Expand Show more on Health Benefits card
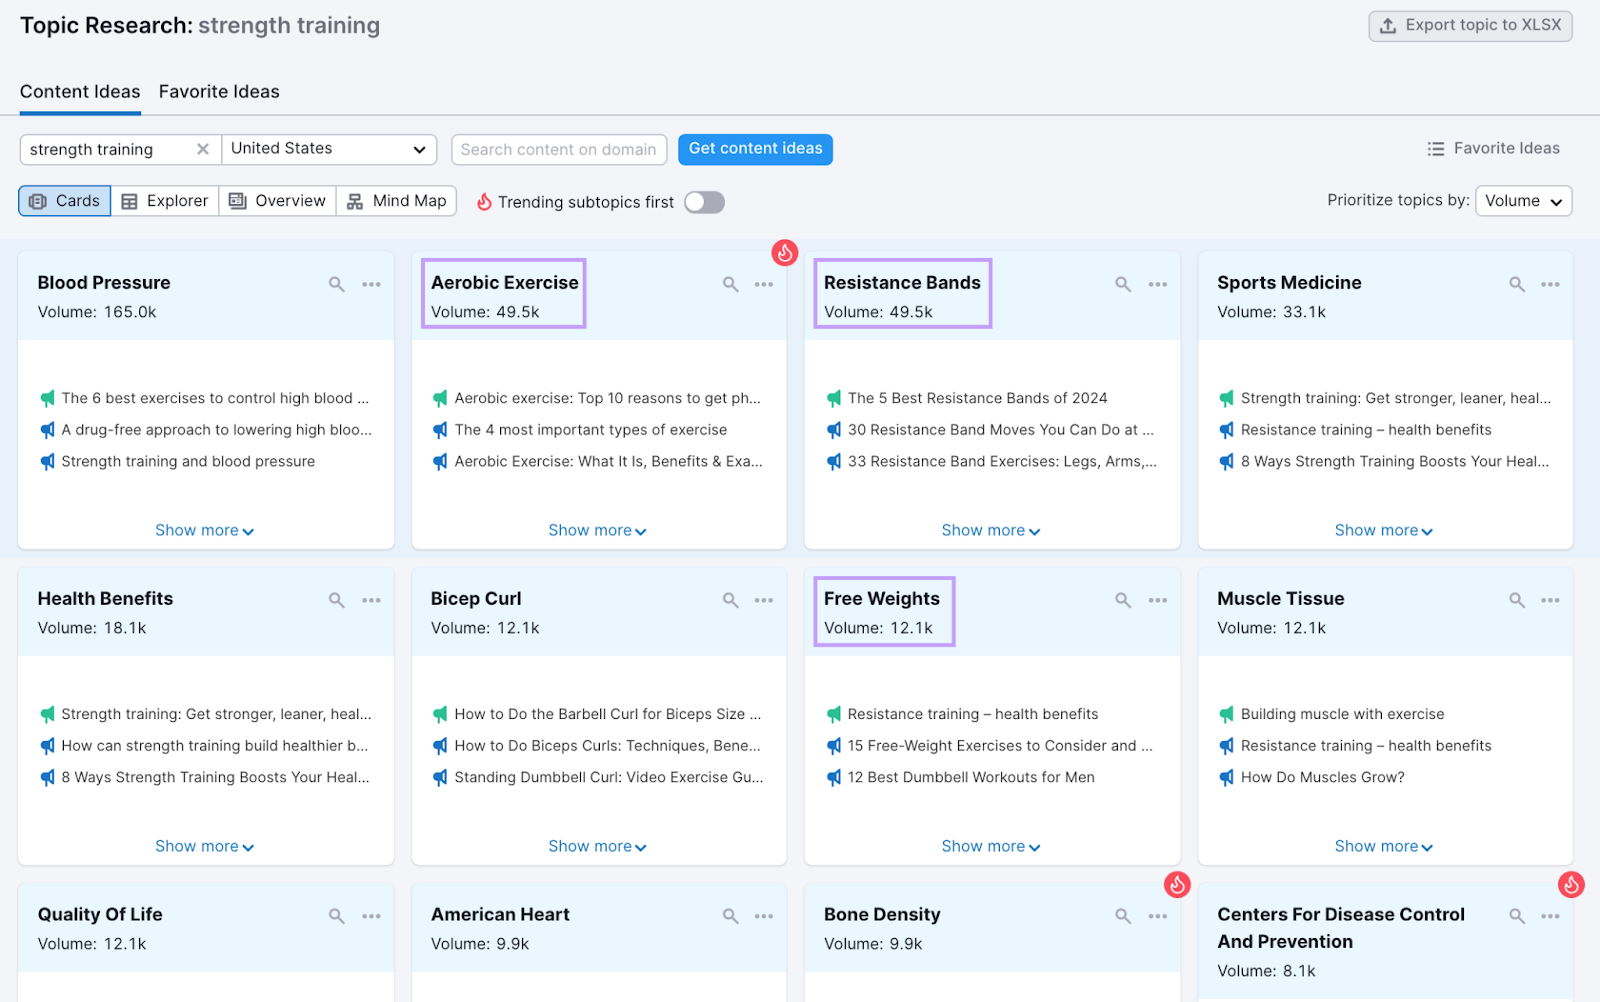The width and height of the screenshot is (1600, 1002). [204, 845]
